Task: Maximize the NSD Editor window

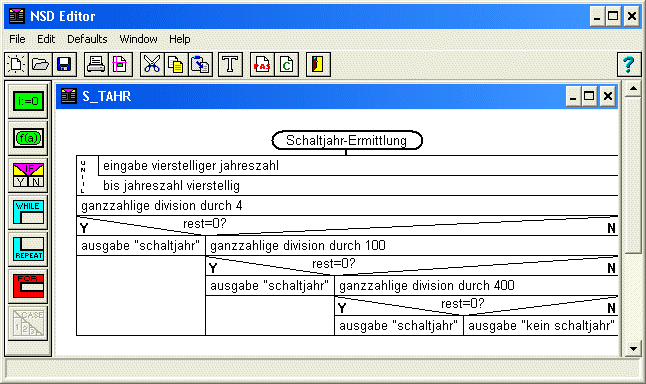Action: (613, 16)
